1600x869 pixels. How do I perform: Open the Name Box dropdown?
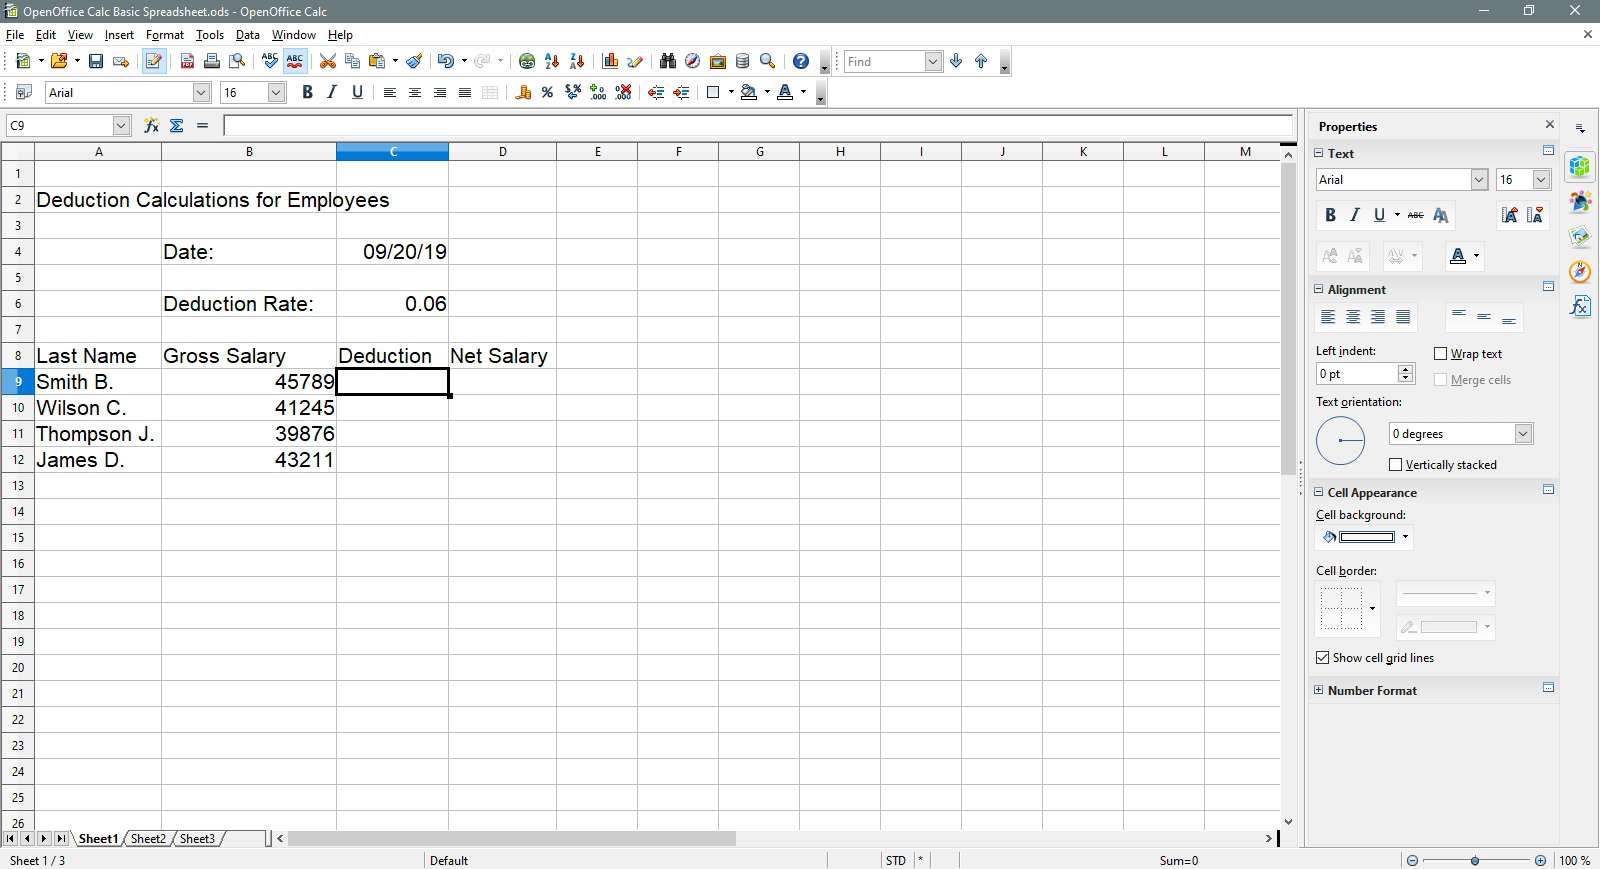pos(121,125)
